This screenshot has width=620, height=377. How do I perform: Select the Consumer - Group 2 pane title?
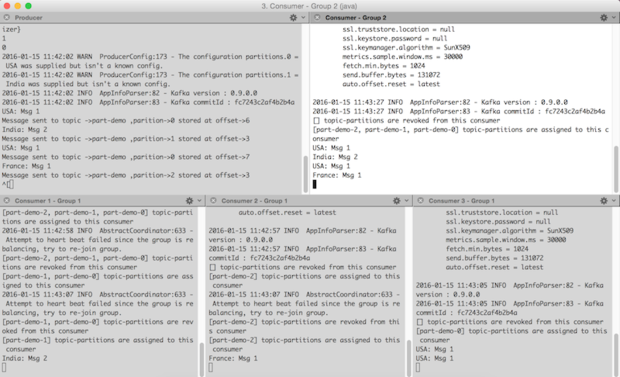tap(355, 18)
